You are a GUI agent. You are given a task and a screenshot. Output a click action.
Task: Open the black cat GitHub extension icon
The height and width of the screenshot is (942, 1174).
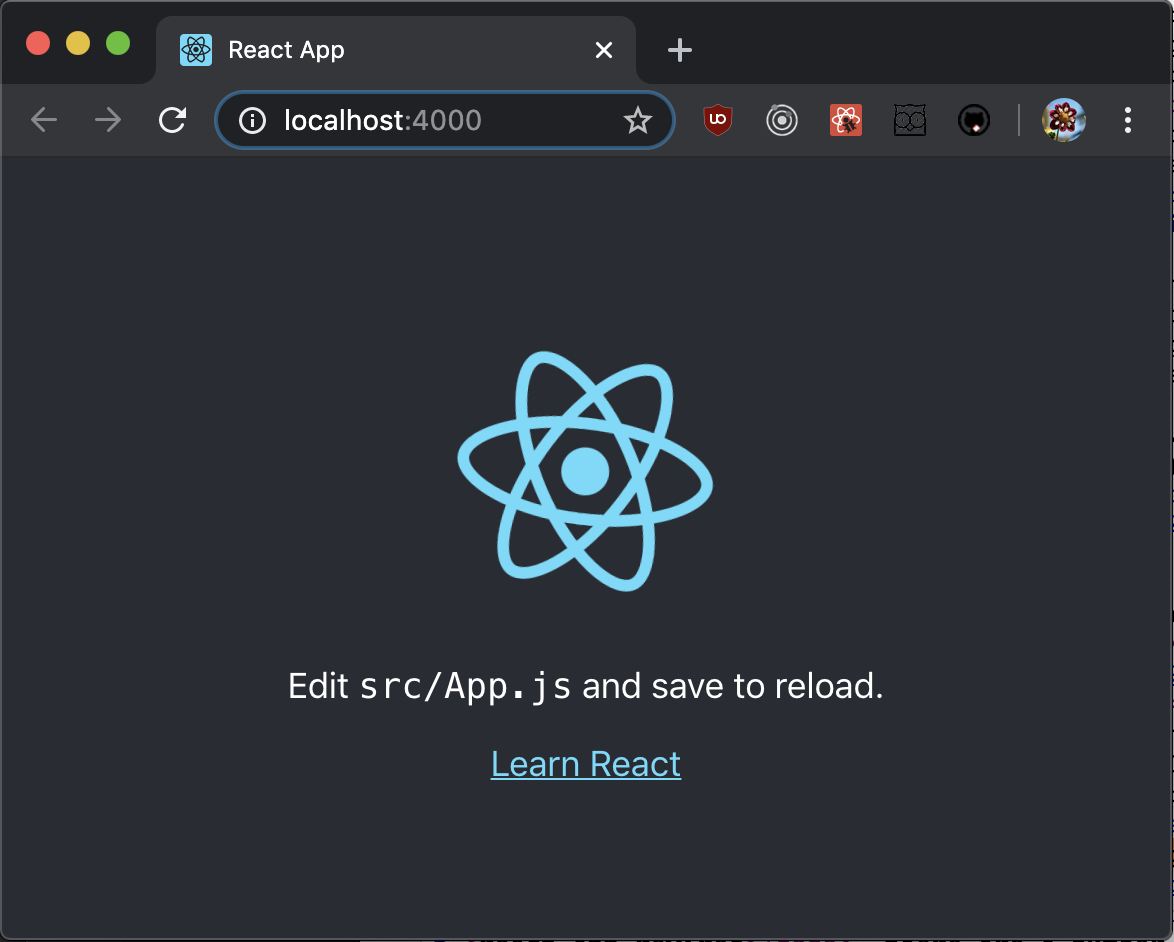point(974,120)
